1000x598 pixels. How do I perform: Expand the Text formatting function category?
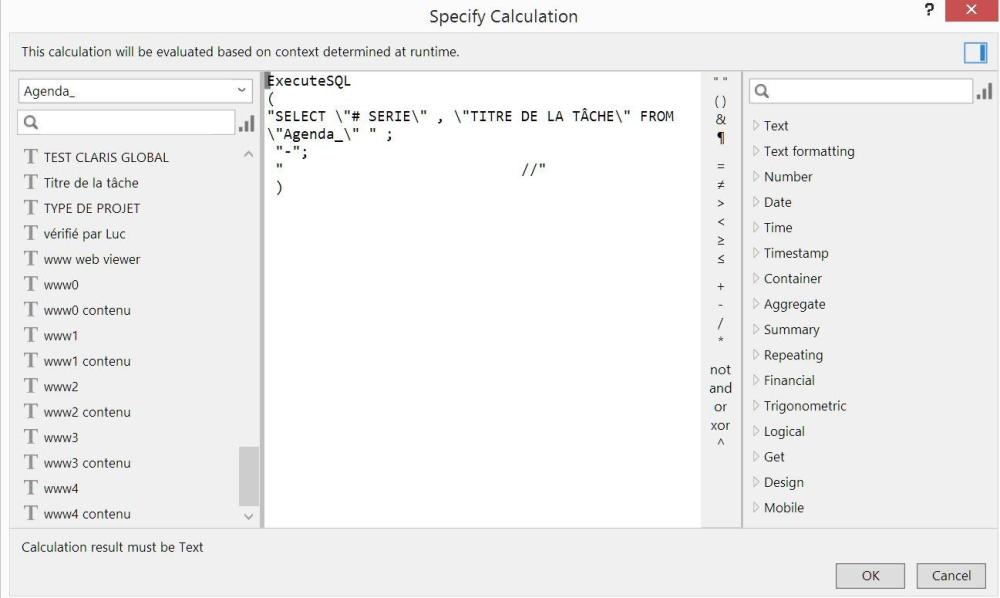coord(808,151)
